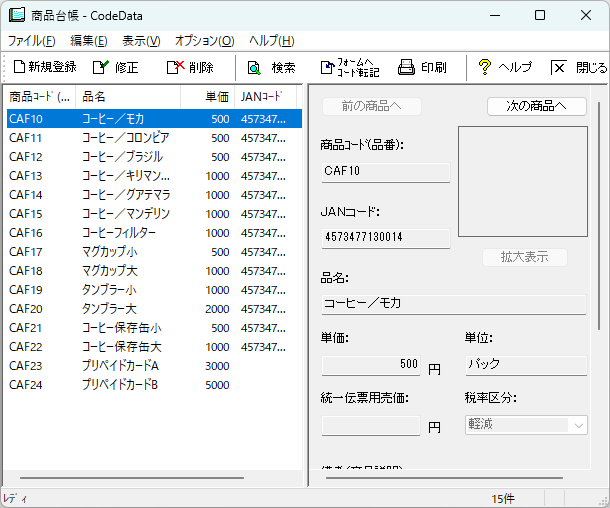The image size is (610, 508).
Task: Click the 品名 field コーヒー/モカ
Action: pos(454,304)
